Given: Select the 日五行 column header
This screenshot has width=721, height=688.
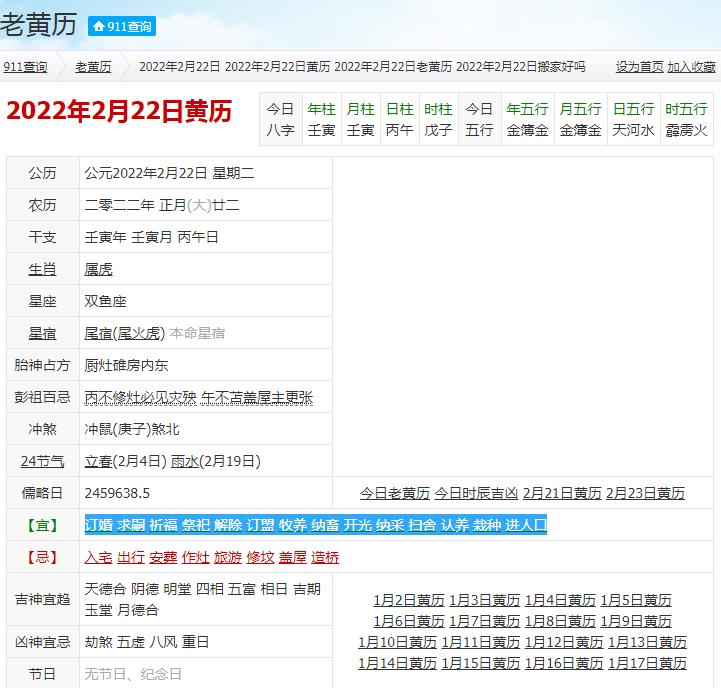Looking at the screenshot, I should click(633, 109).
